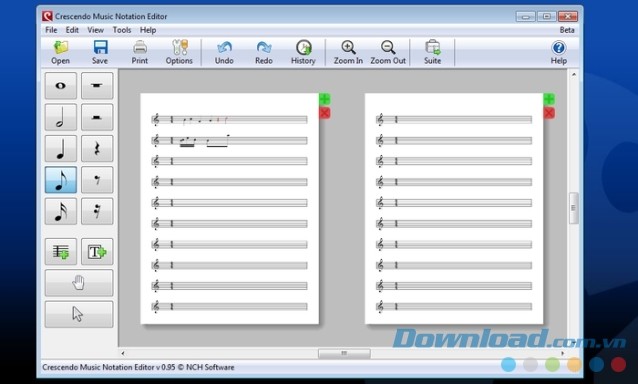This screenshot has width=638, height=384.
Task: Select the quarter rest tool
Action: [x=97, y=148]
